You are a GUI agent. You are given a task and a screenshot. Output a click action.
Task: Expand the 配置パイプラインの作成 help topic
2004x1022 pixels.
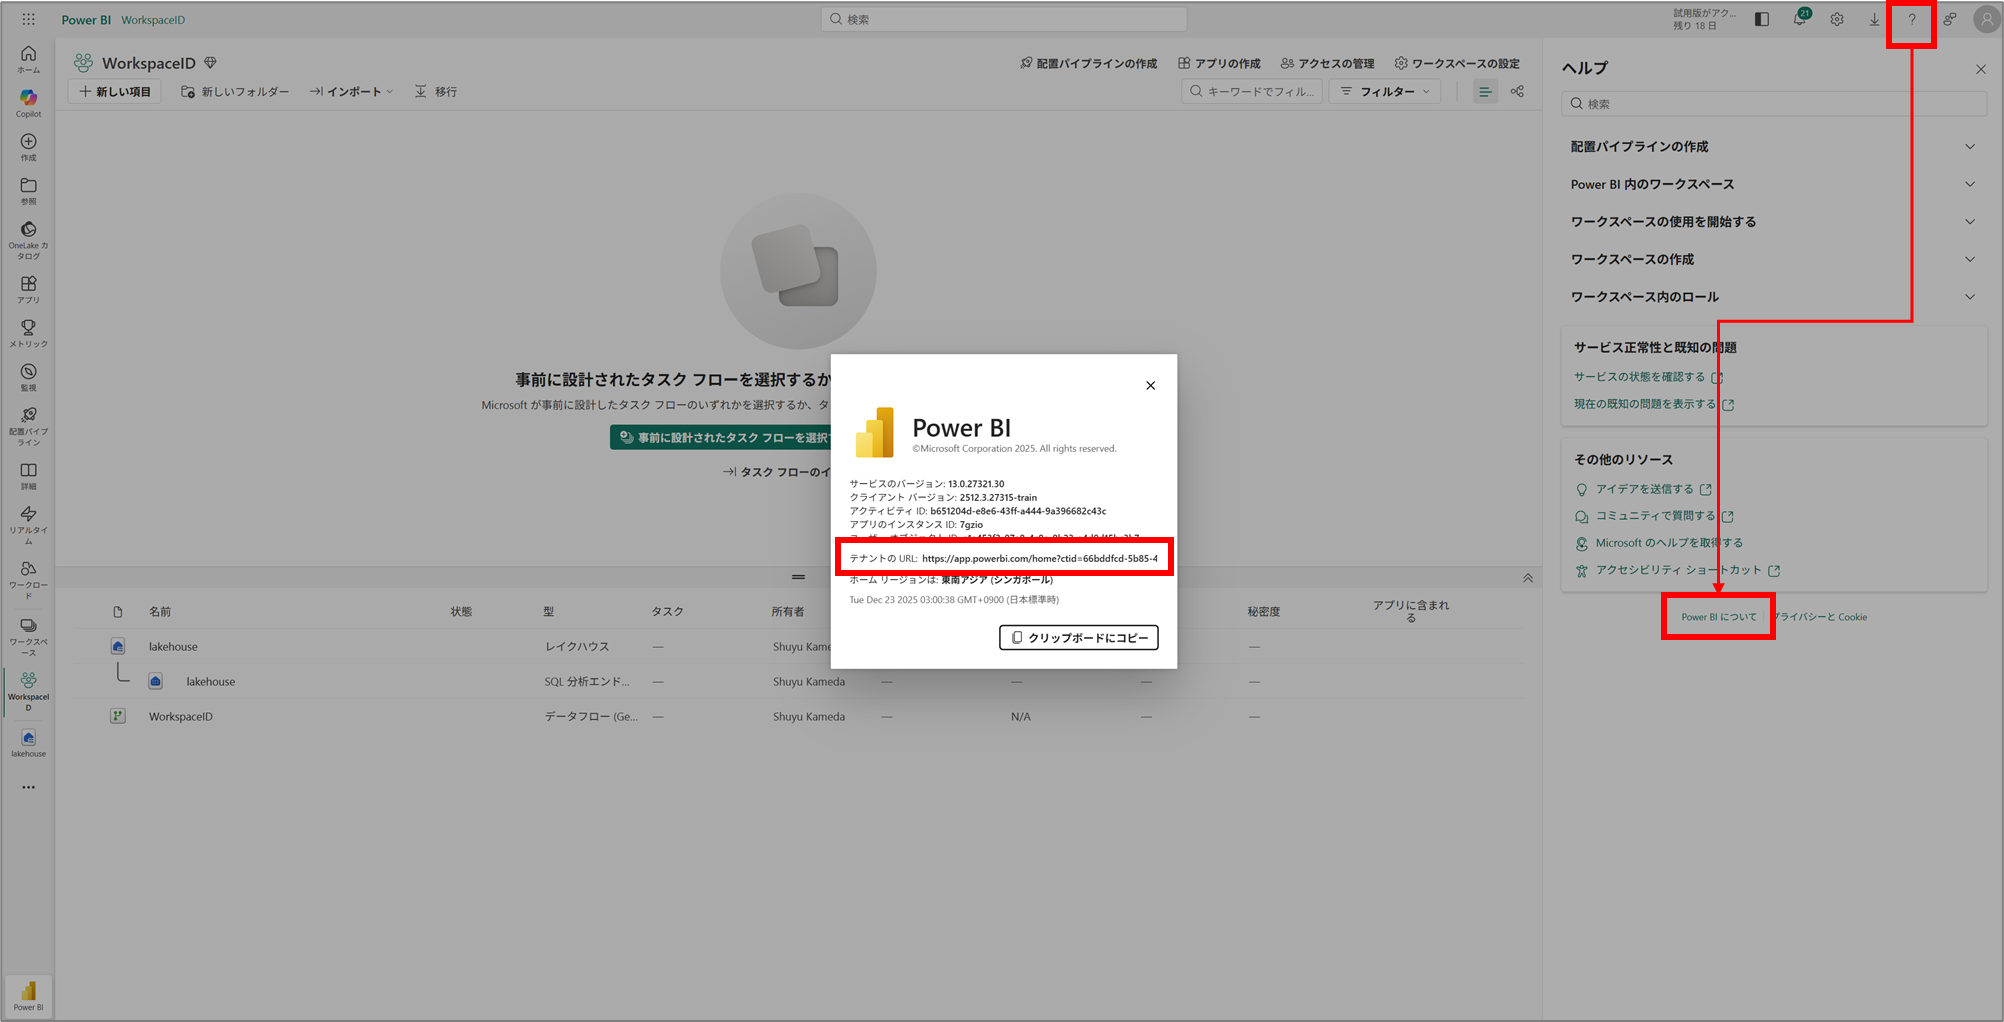[x=1772, y=146]
